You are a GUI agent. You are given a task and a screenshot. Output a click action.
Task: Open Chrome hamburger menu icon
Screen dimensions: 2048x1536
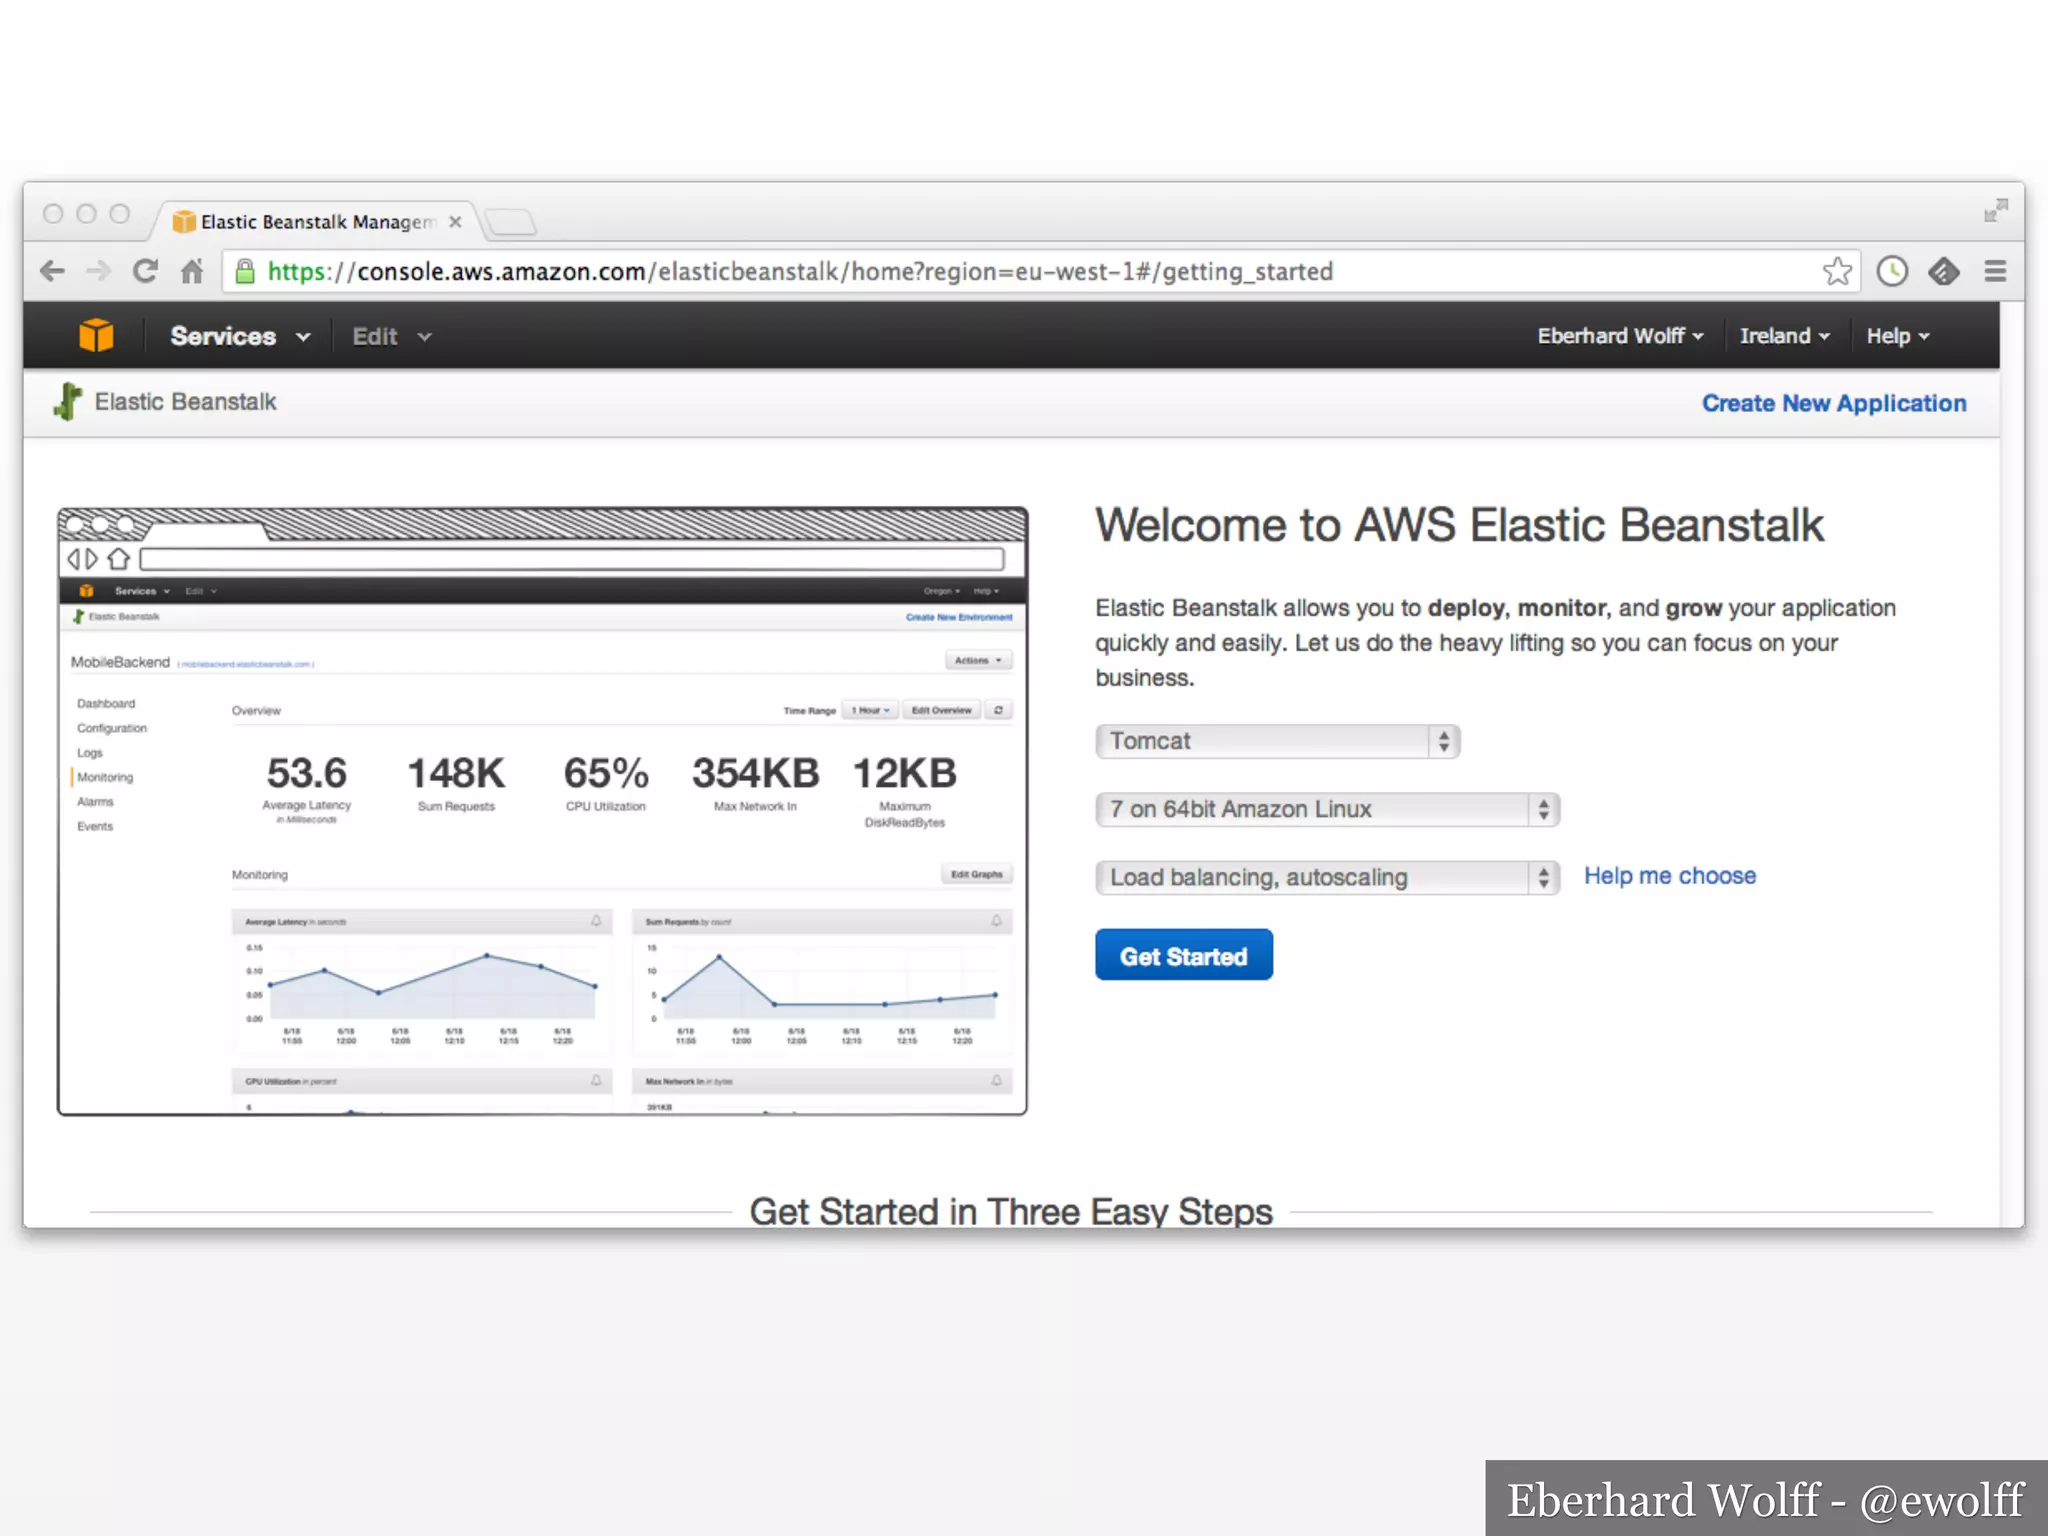pos(1995,271)
